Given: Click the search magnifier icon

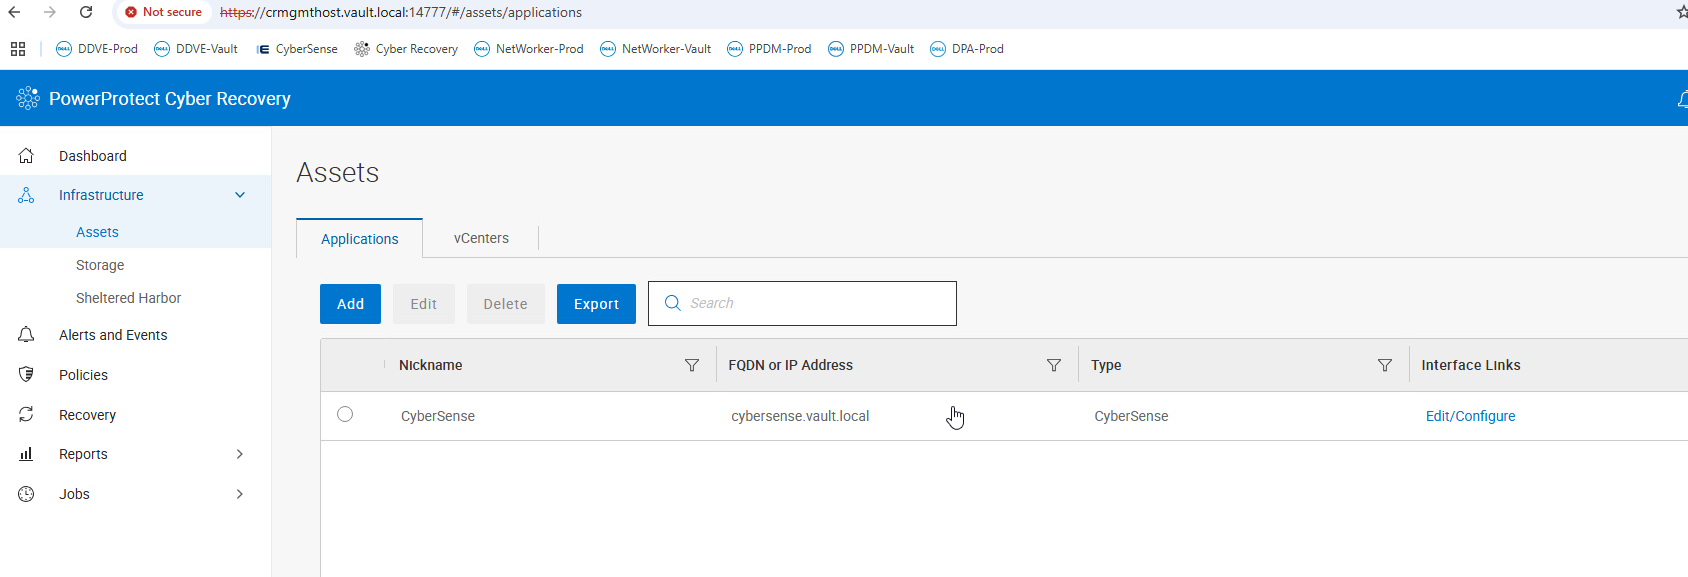Looking at the screenshot, I should pos(673,303).
